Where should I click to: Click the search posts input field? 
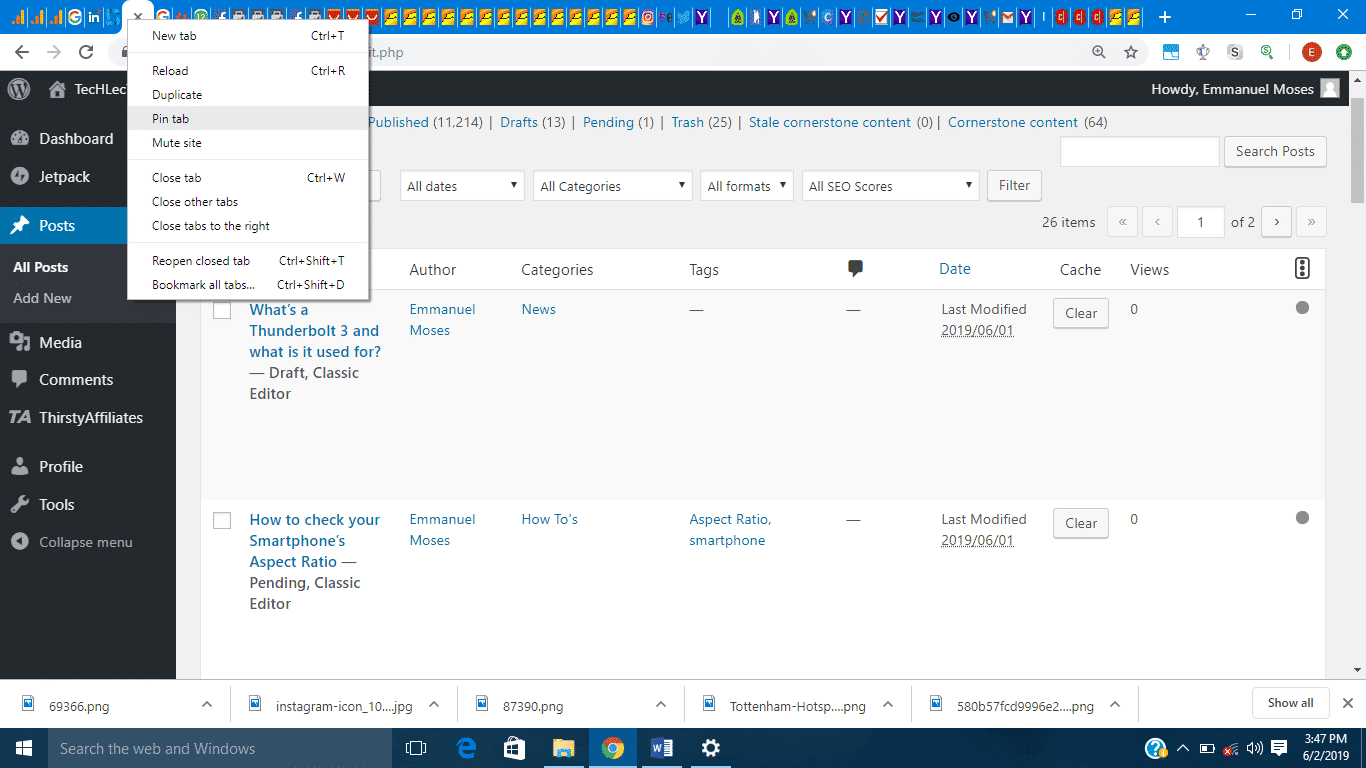click(1139, 151)
